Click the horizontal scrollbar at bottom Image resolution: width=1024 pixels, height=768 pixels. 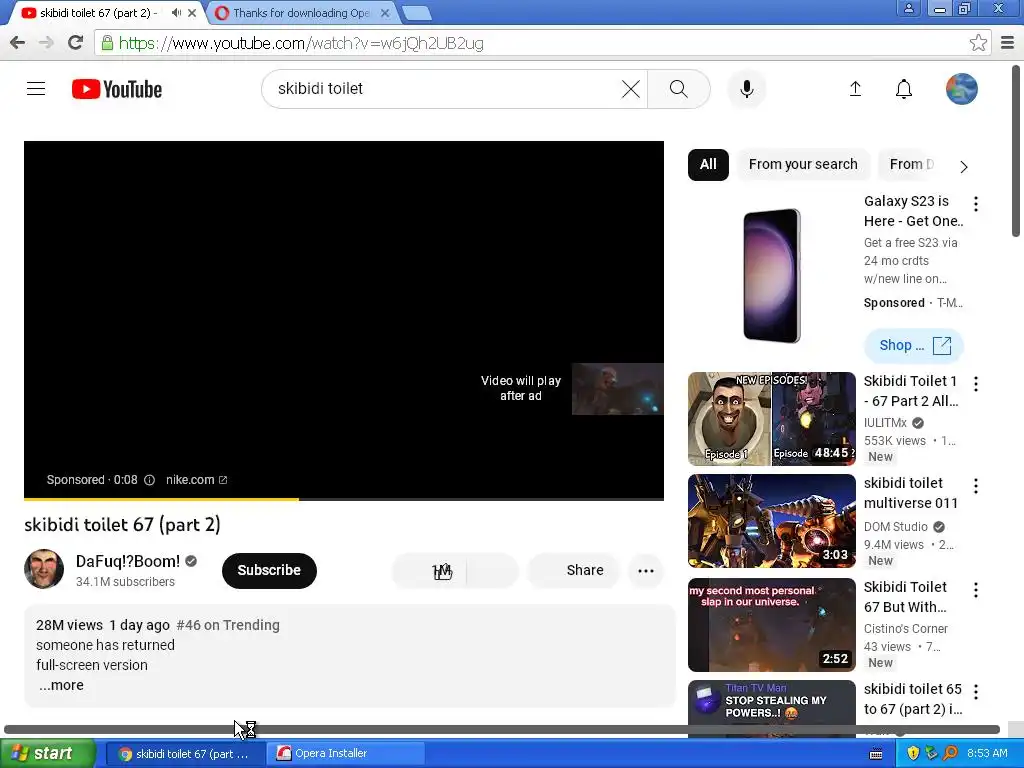click(x=502, y=729)
